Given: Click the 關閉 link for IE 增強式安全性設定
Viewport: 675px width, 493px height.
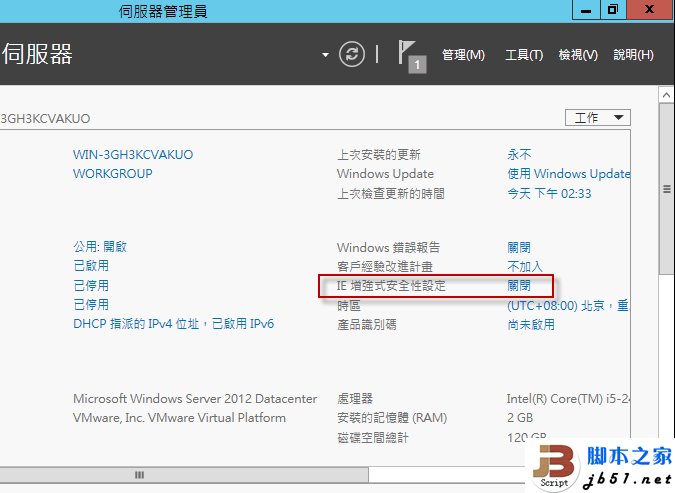Looking at the screenshot, I should coord(519,285).
